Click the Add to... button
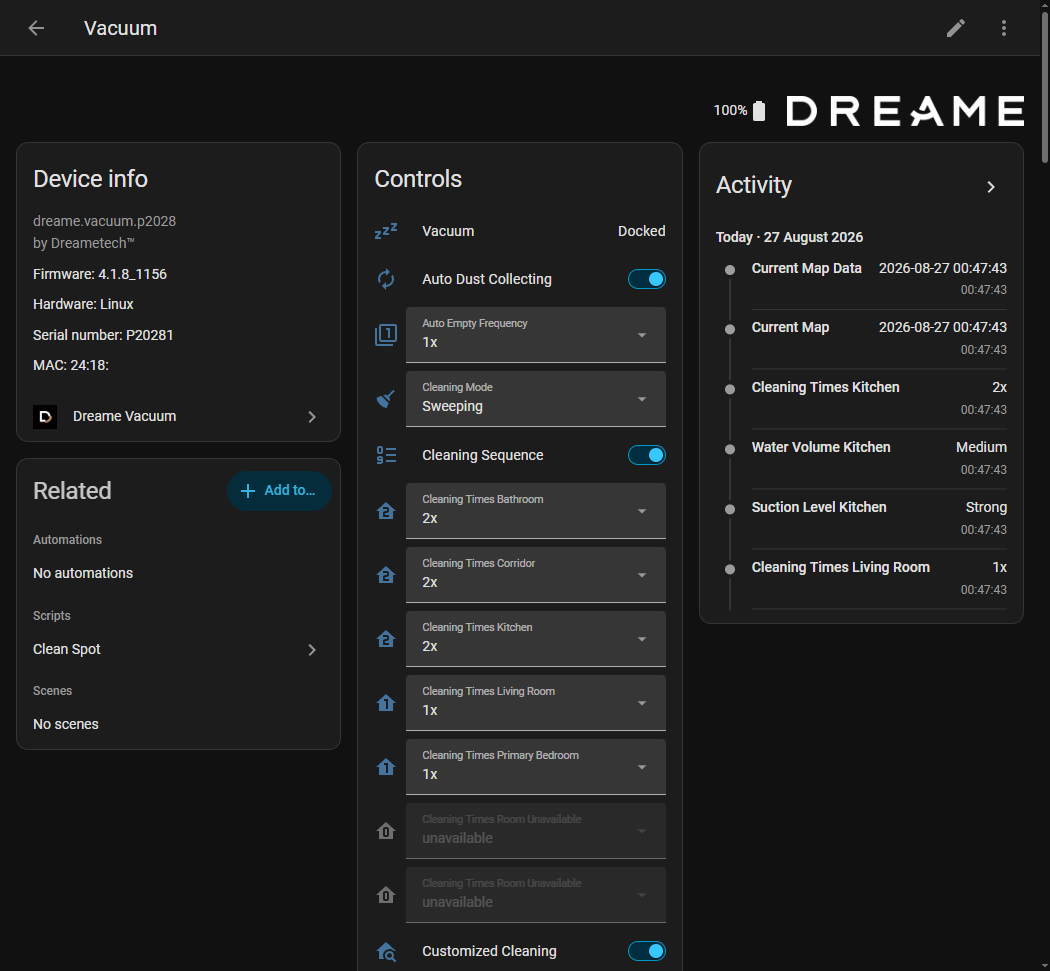The width and height of the screenshot is (1050, 971). point(279,491)
